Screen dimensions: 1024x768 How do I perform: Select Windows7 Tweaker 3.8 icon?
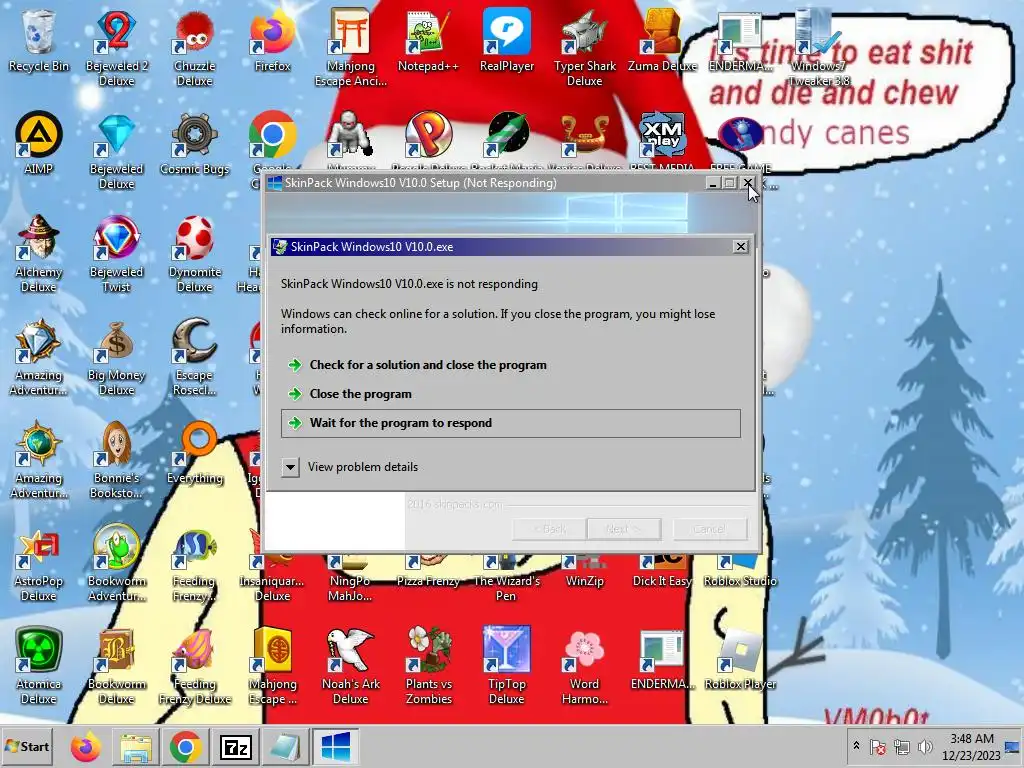[x=818, y=47]
